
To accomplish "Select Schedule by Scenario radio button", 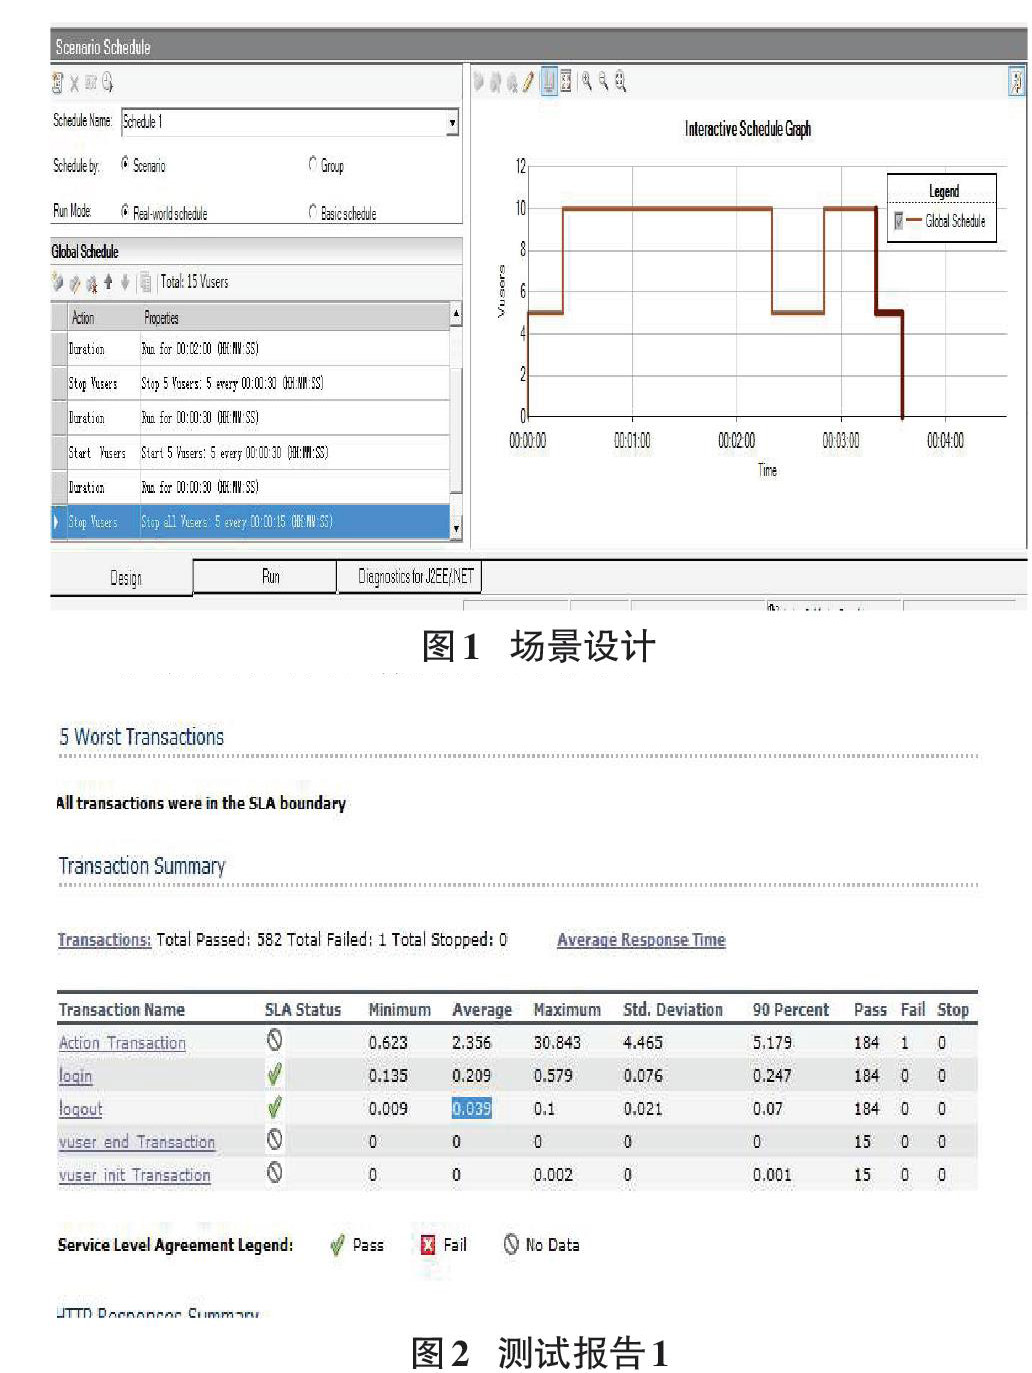I will [125, 163].
